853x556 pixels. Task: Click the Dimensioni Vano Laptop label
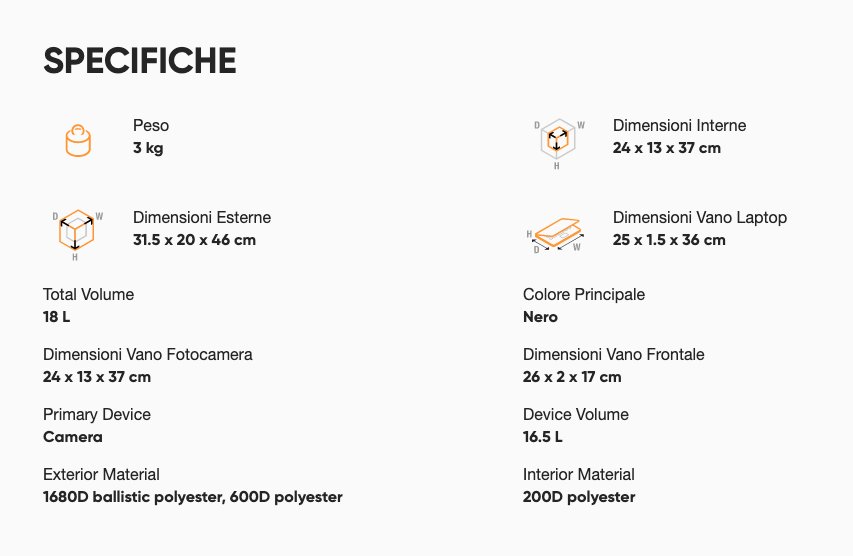coord(700,218)
